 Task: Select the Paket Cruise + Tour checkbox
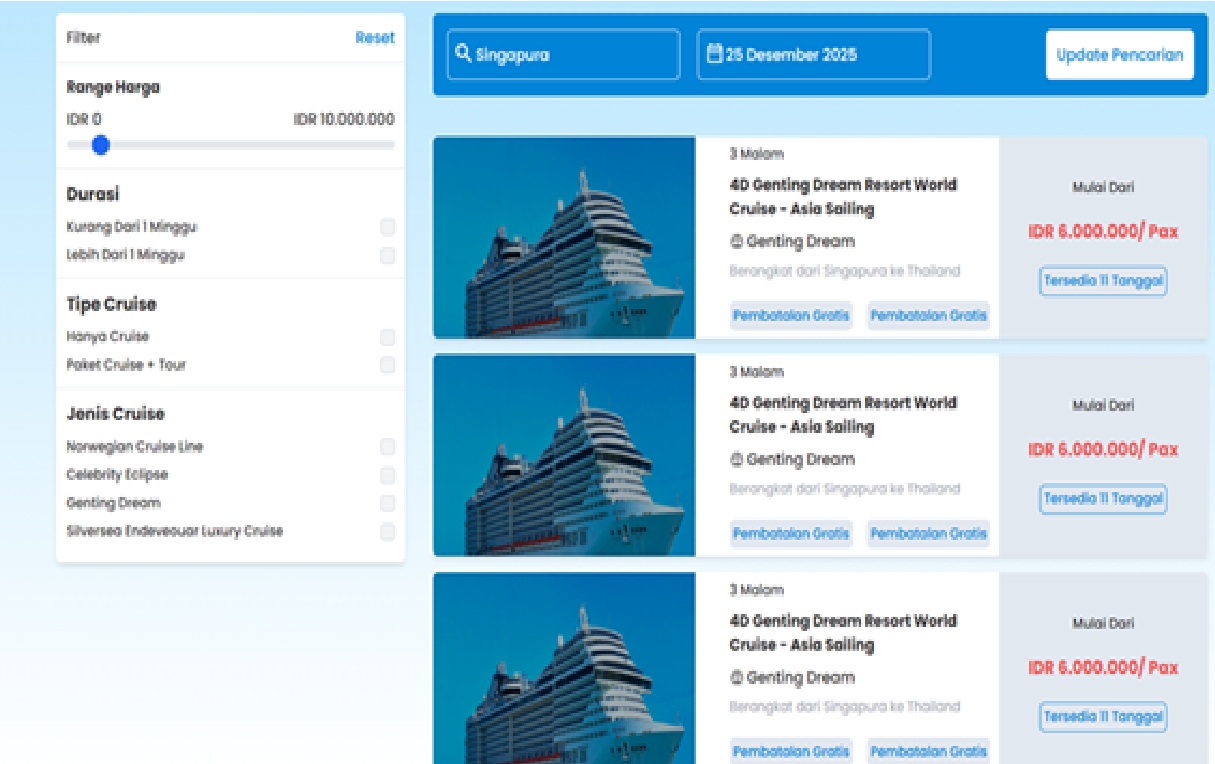pyautogui.click(x=387, y=365)
